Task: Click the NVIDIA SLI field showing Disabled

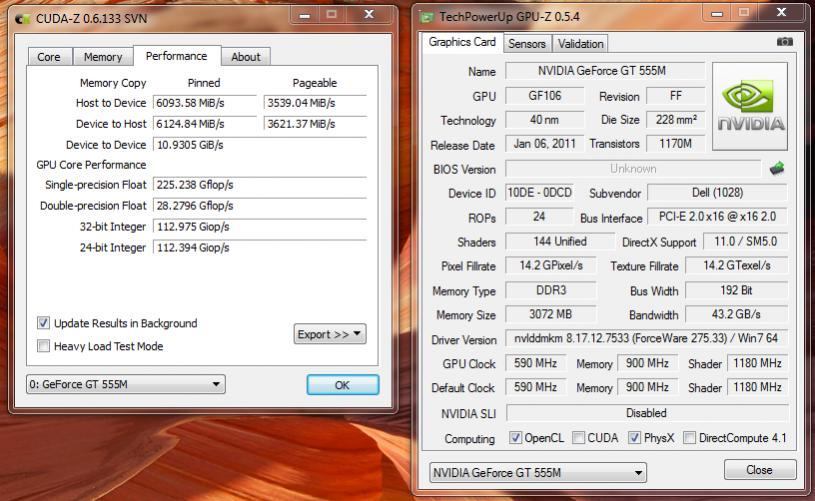Action: point(646,413)
